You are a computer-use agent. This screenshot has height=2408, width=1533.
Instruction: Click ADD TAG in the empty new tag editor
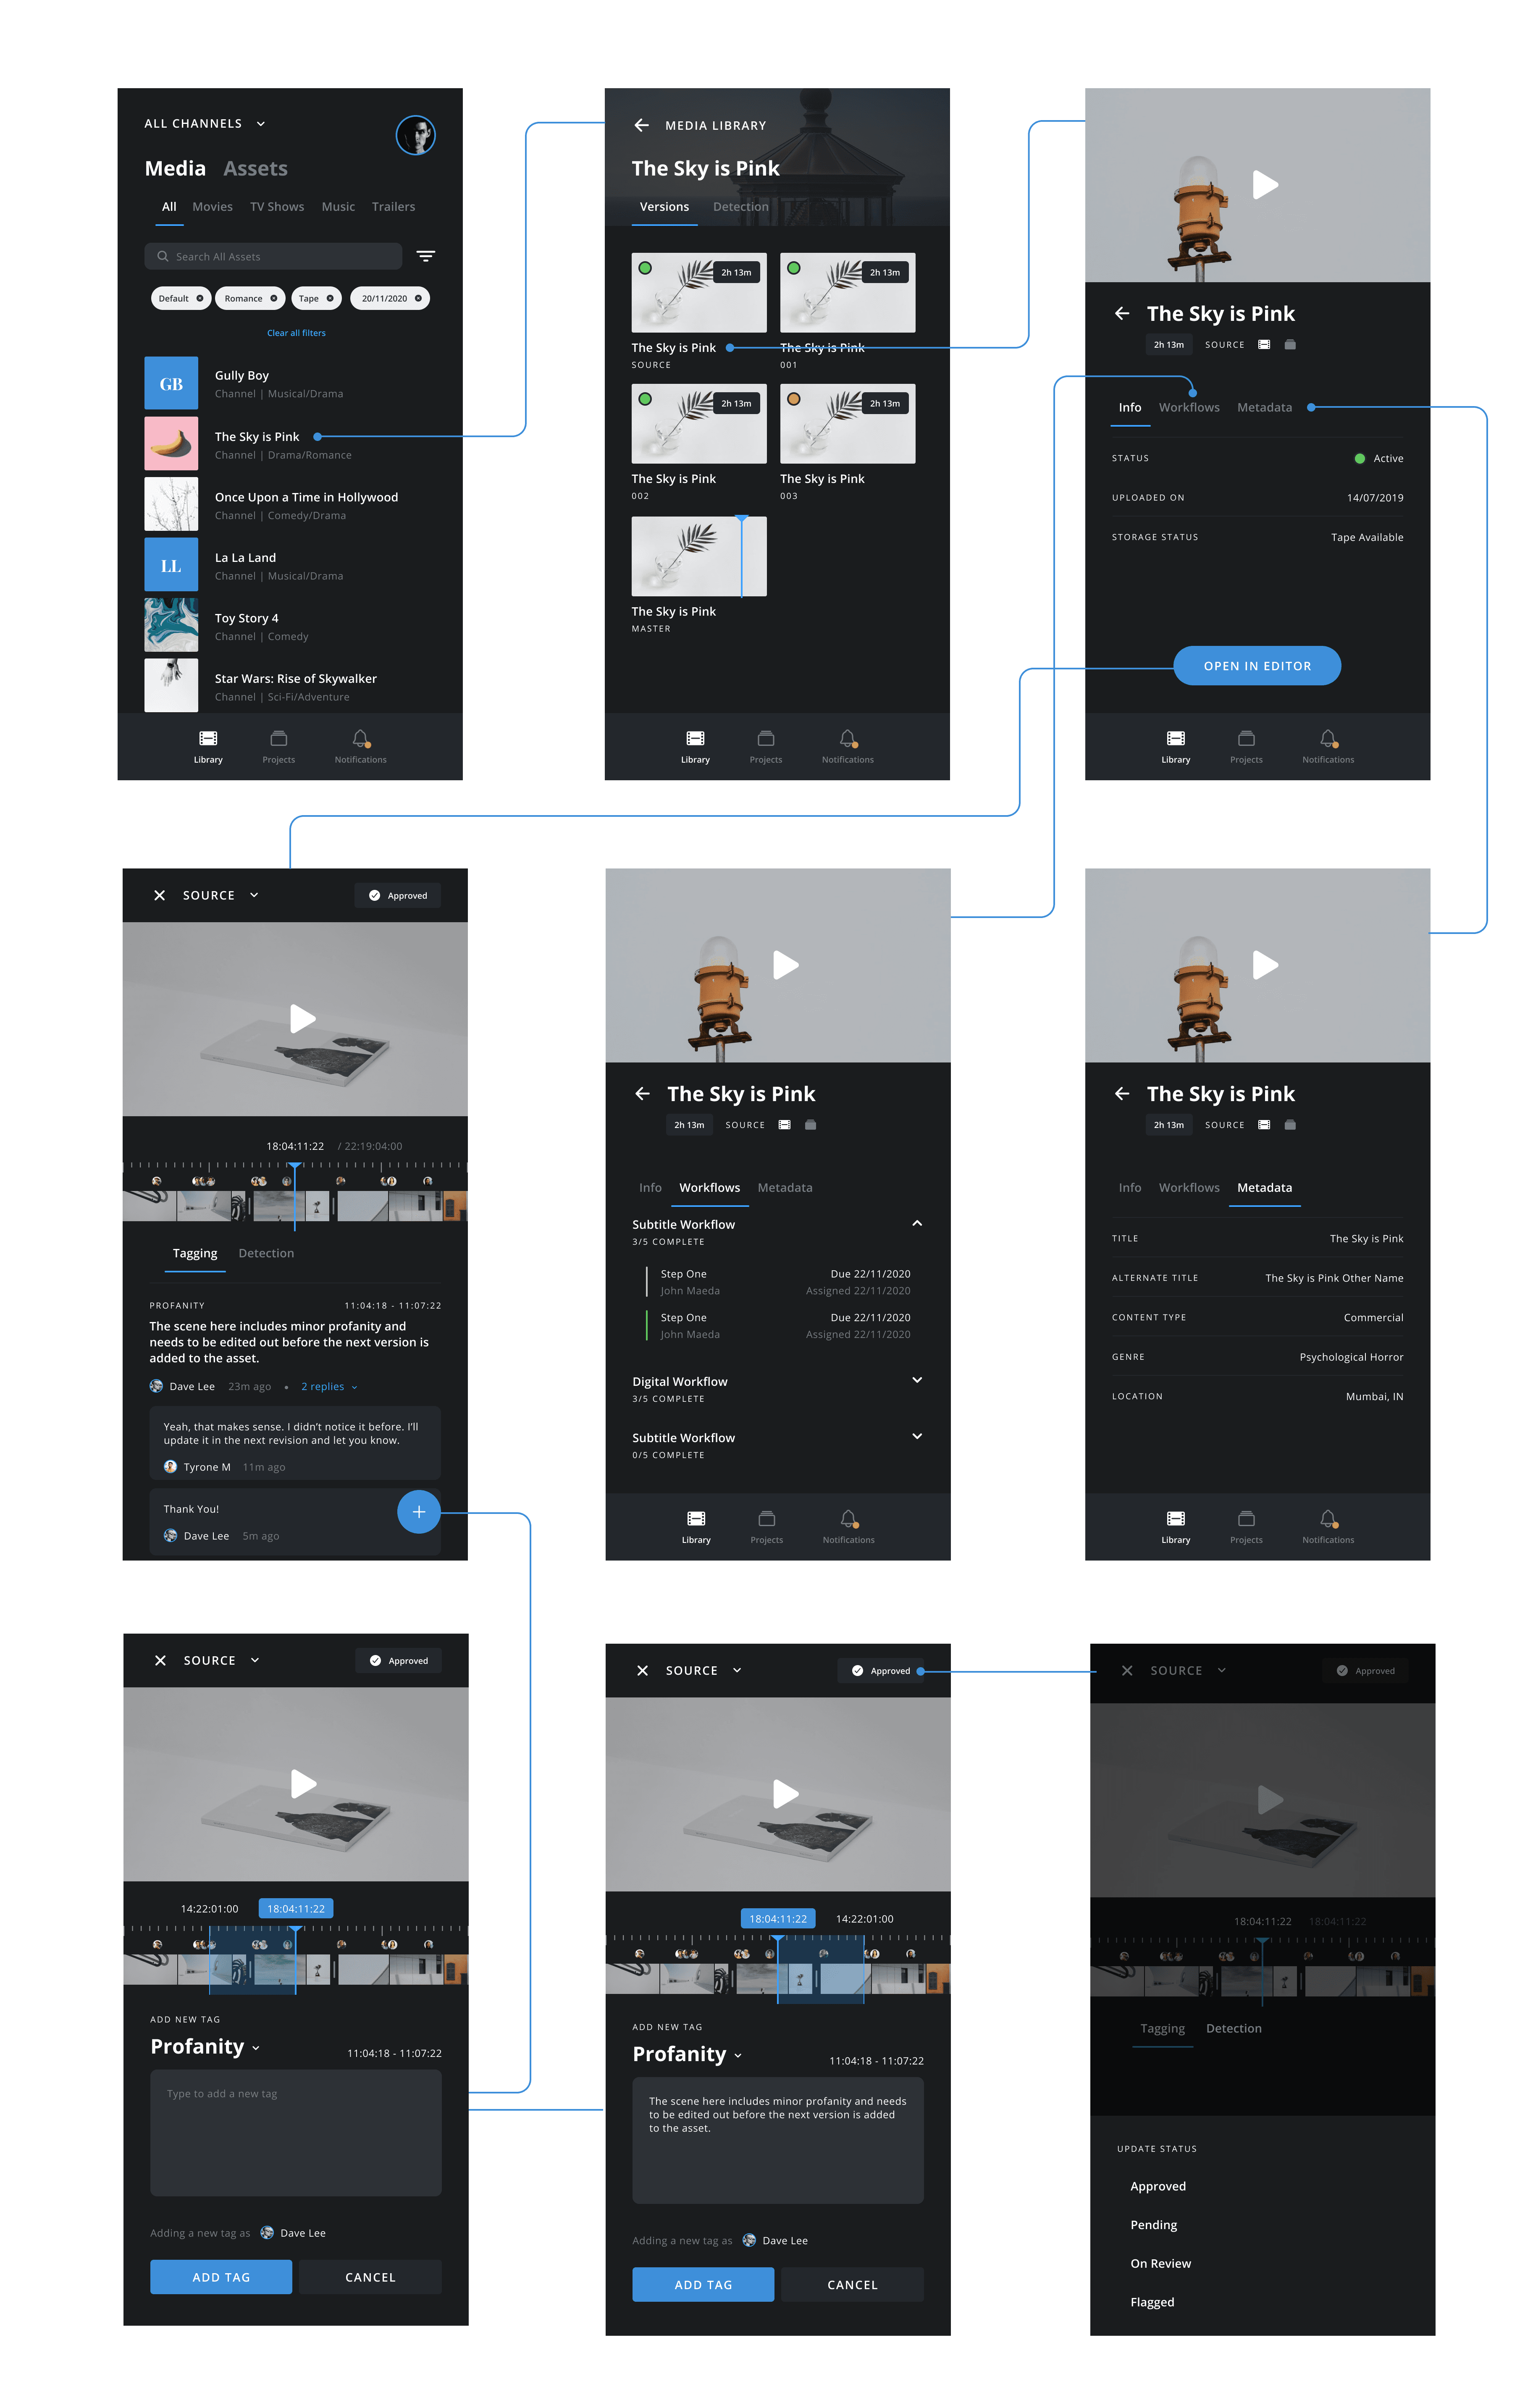coord(221,2277)
